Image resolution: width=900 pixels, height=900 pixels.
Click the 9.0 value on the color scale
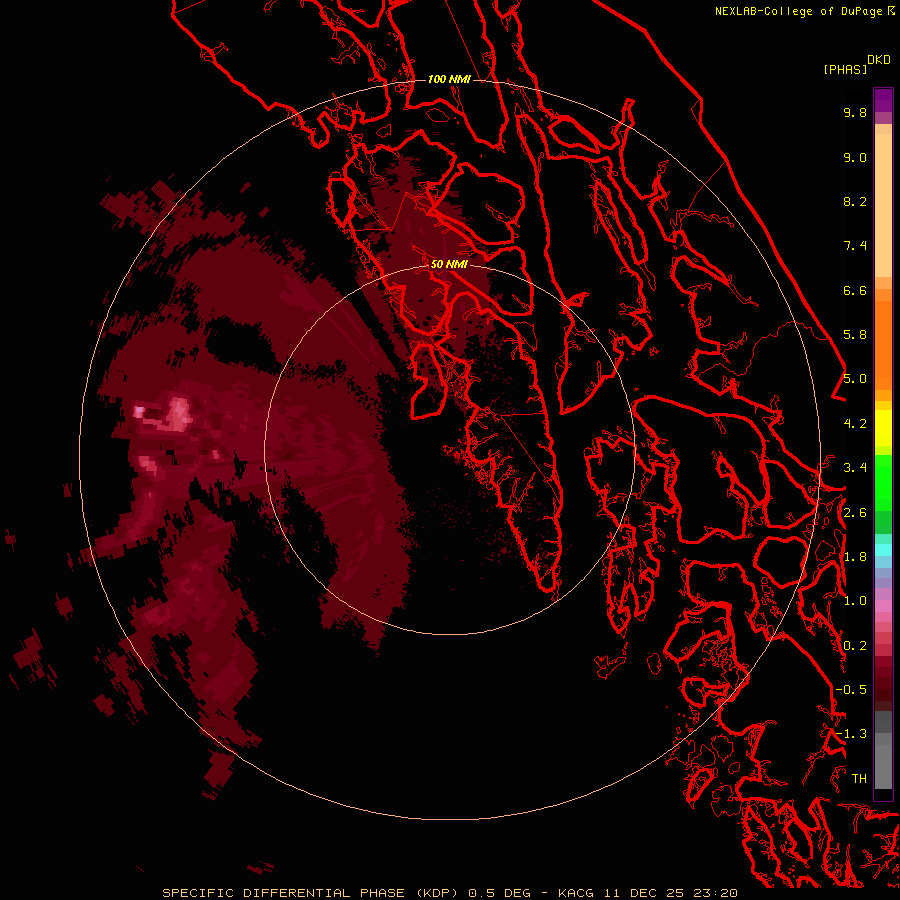point(855,157)
